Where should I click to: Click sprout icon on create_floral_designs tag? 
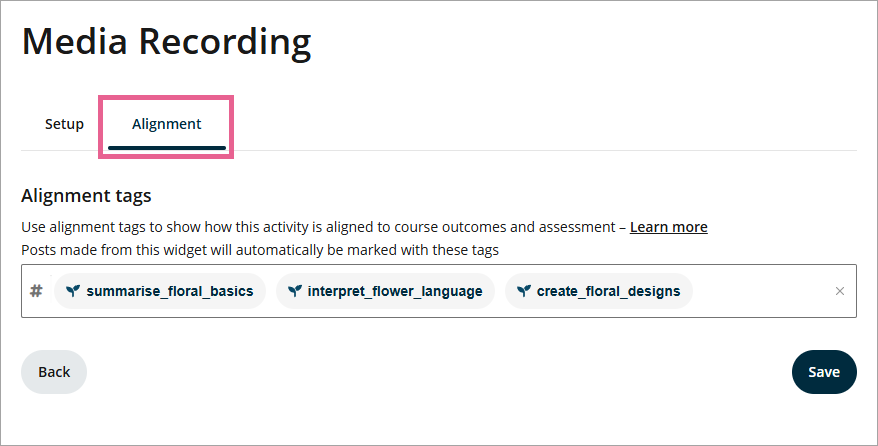click(x=524, y=291)
